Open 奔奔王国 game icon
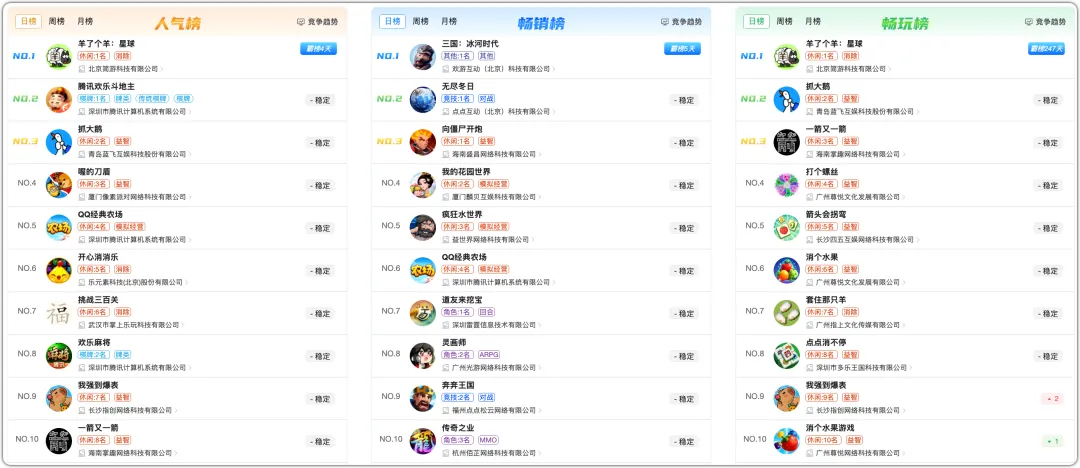Viewport: 1080px width, 468px height. [422, 398]
